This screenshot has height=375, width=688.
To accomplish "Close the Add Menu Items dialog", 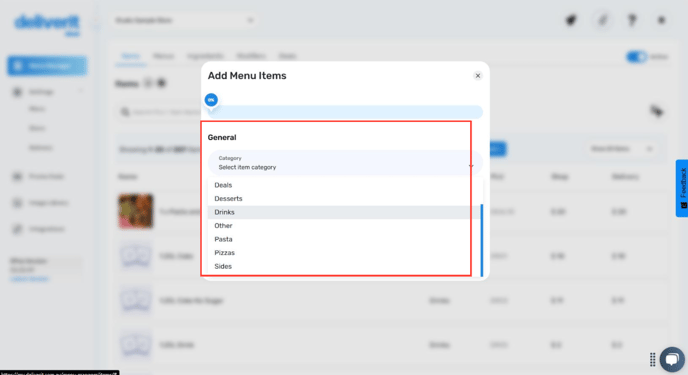I will (478, 76).
